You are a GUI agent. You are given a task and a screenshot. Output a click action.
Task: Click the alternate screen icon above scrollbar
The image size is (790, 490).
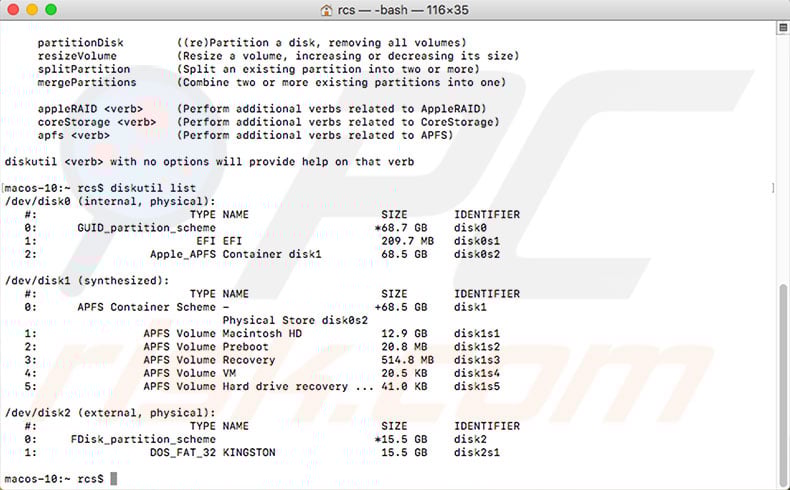[x=783, y=28]
